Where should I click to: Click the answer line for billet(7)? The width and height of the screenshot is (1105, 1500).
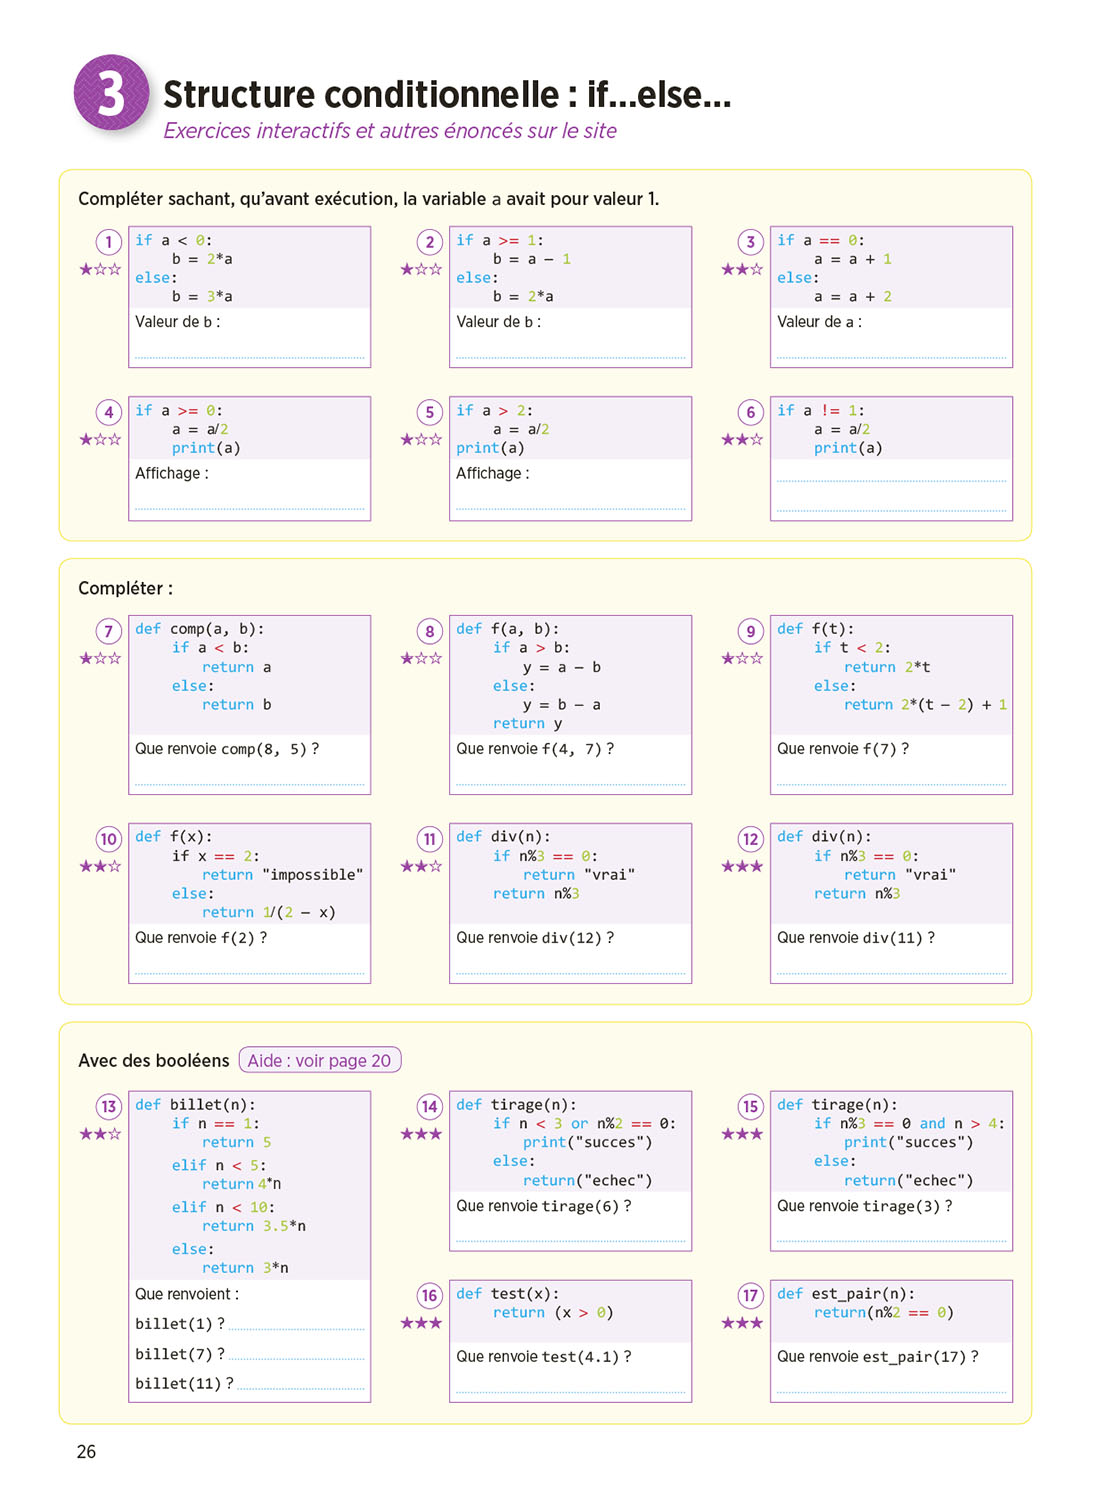click(296, 1355)
